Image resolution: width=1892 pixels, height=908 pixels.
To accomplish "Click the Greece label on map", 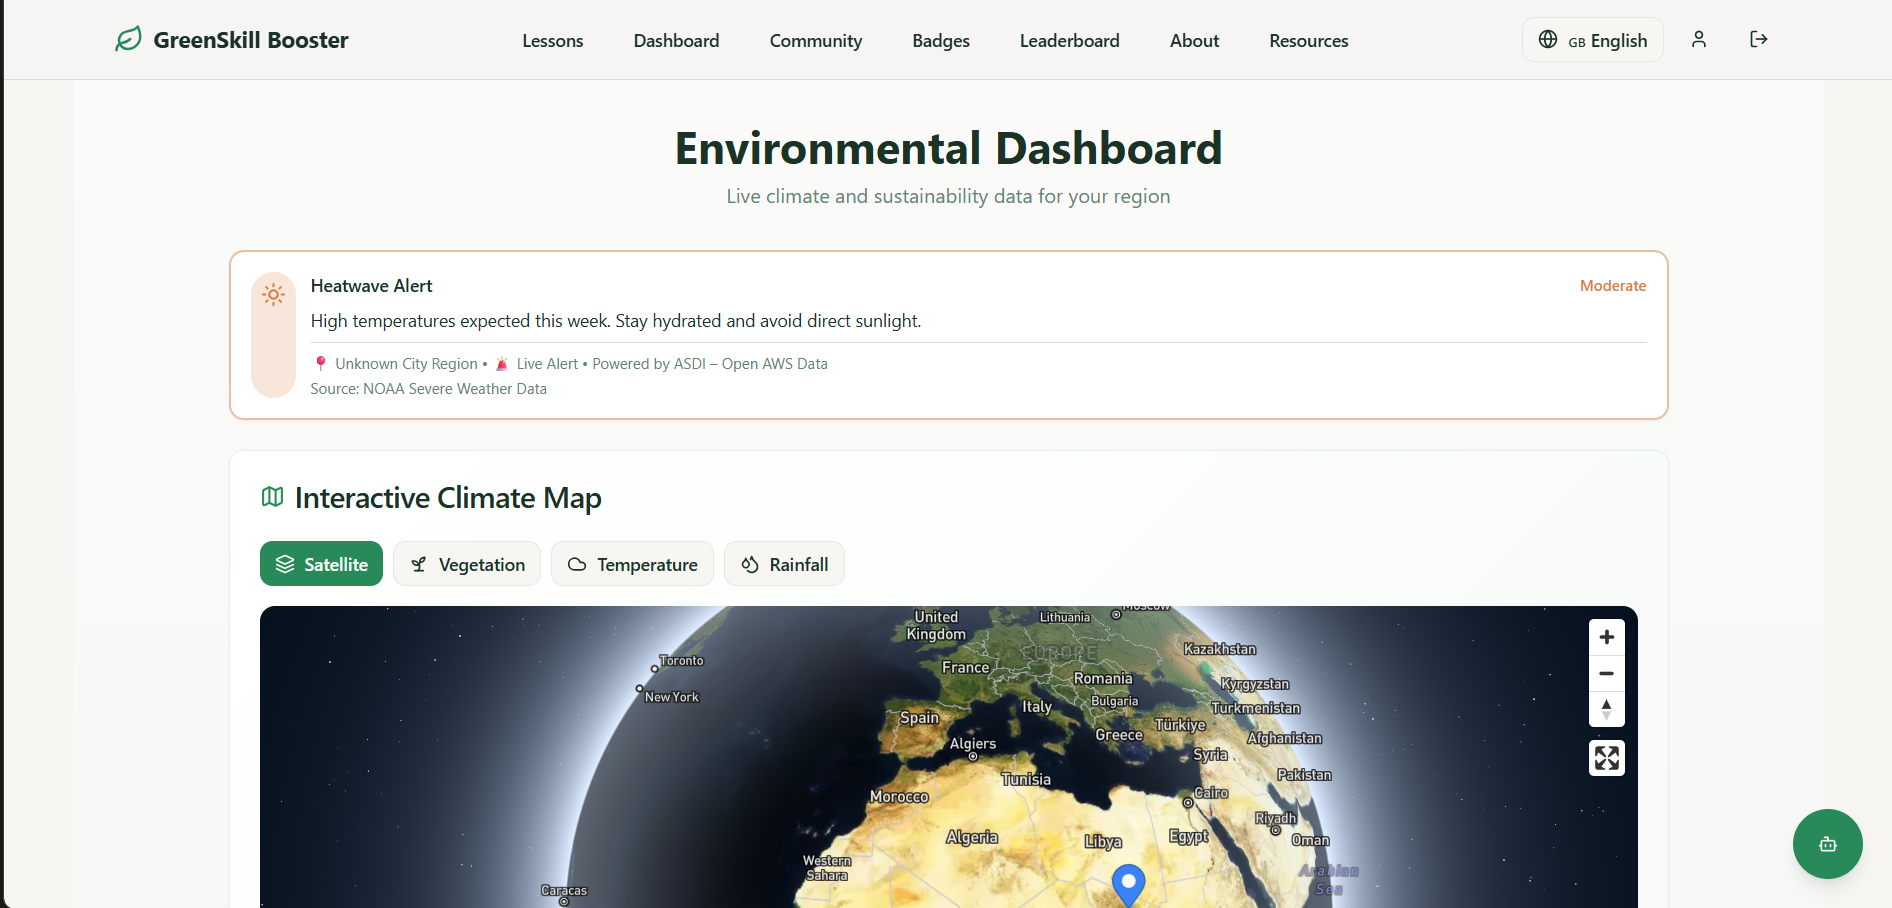I will (1119, 735).
